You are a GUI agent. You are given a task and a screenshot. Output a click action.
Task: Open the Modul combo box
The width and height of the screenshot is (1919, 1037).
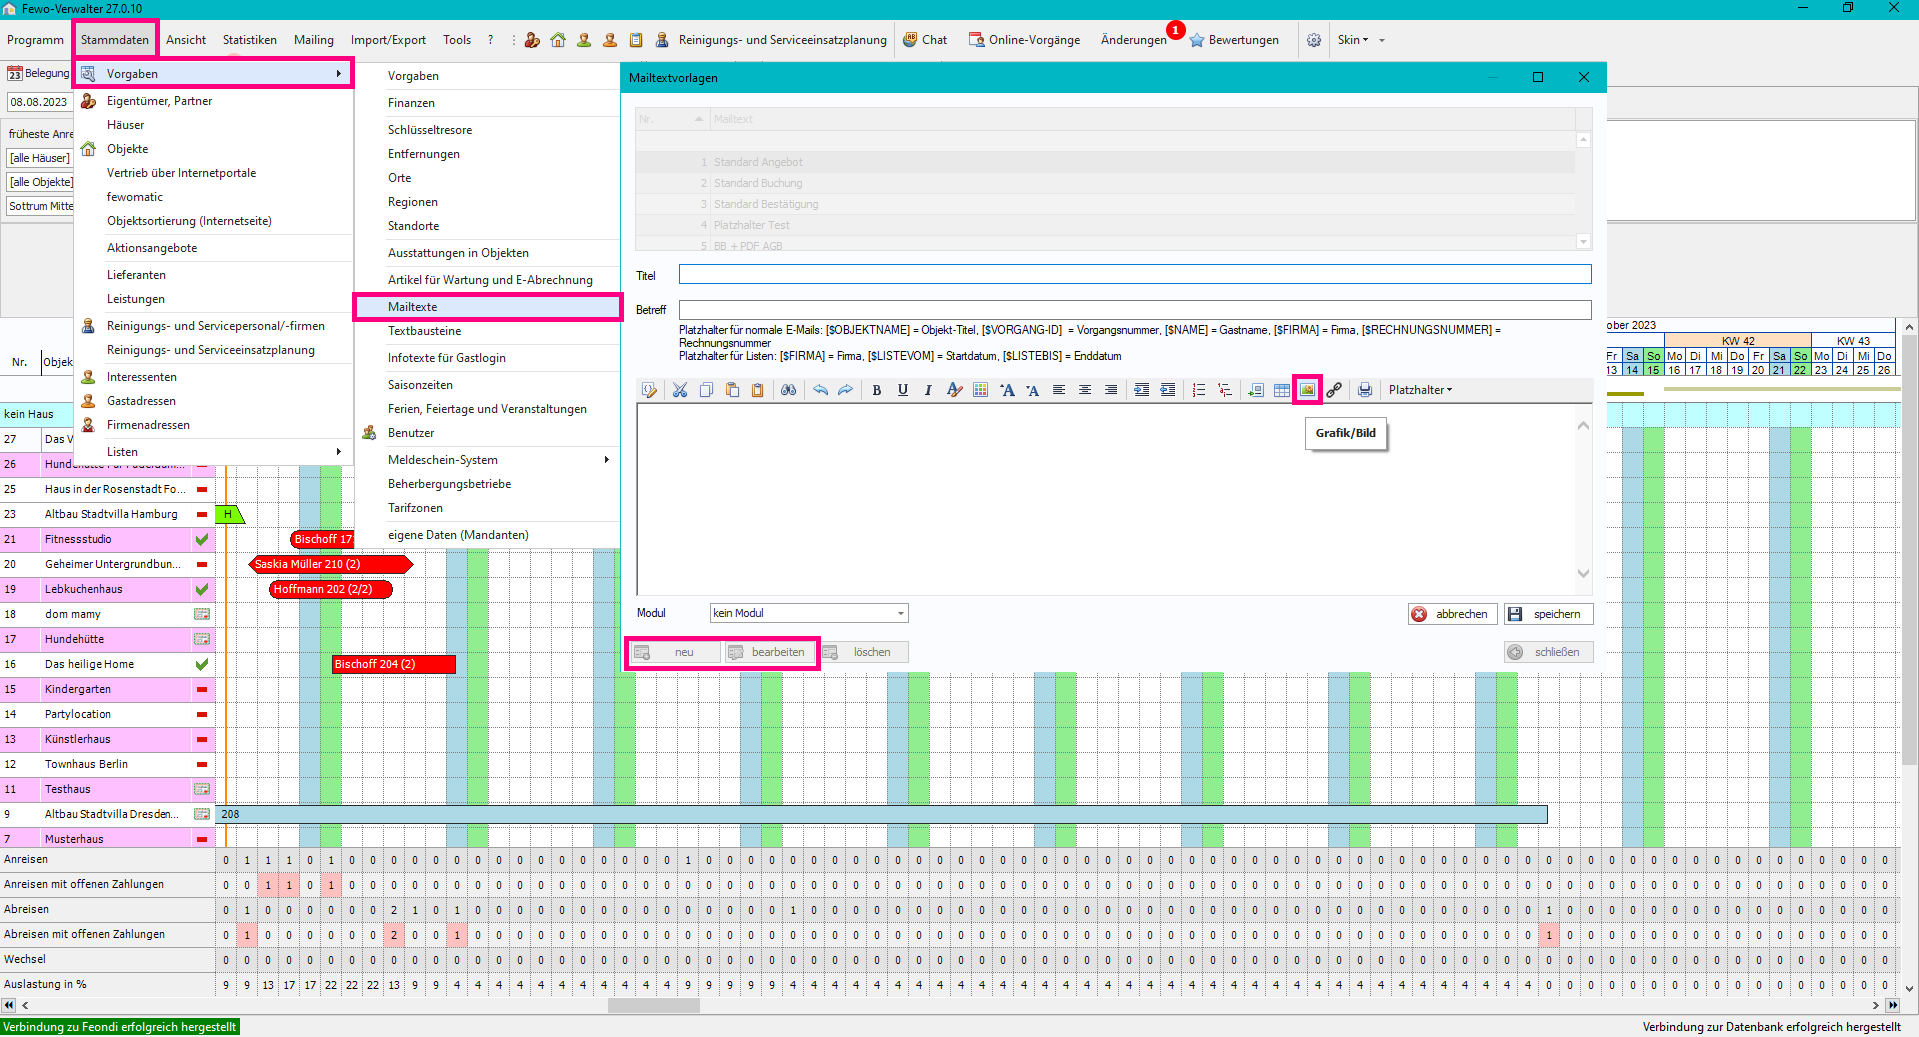809,613
